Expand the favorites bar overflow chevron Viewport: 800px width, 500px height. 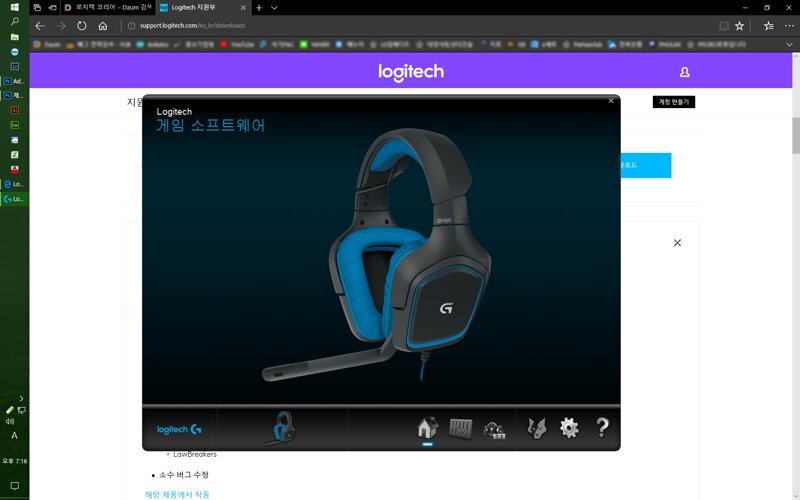click(789, 44)
